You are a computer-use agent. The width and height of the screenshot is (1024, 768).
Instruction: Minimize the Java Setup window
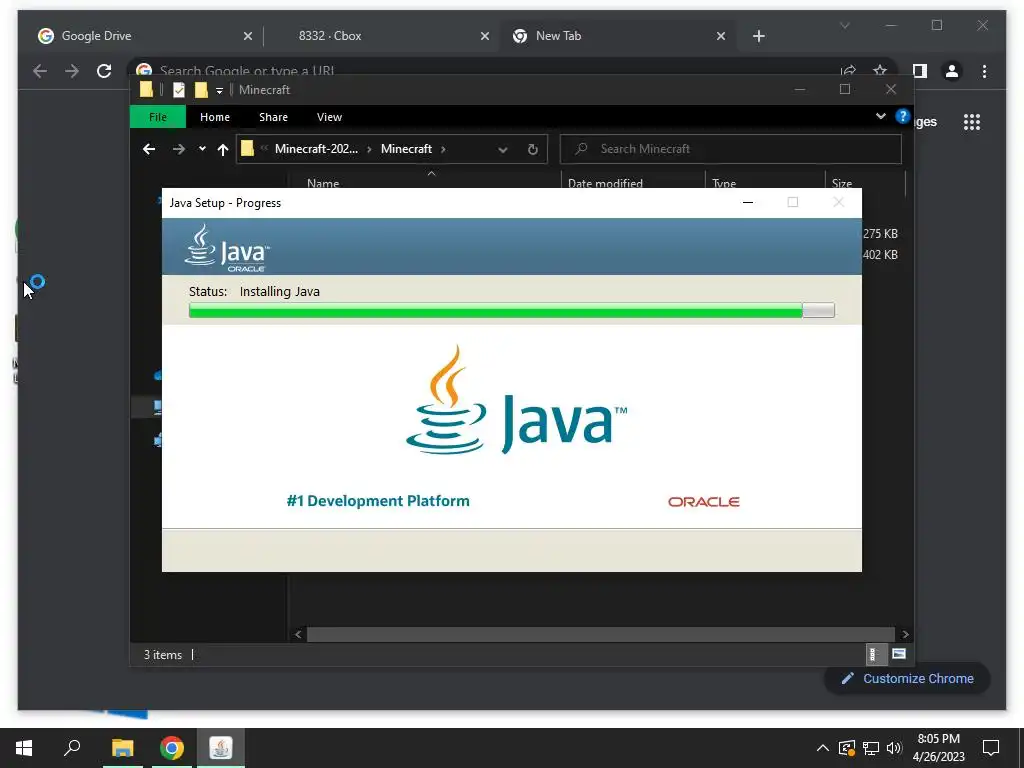(748, 202)
